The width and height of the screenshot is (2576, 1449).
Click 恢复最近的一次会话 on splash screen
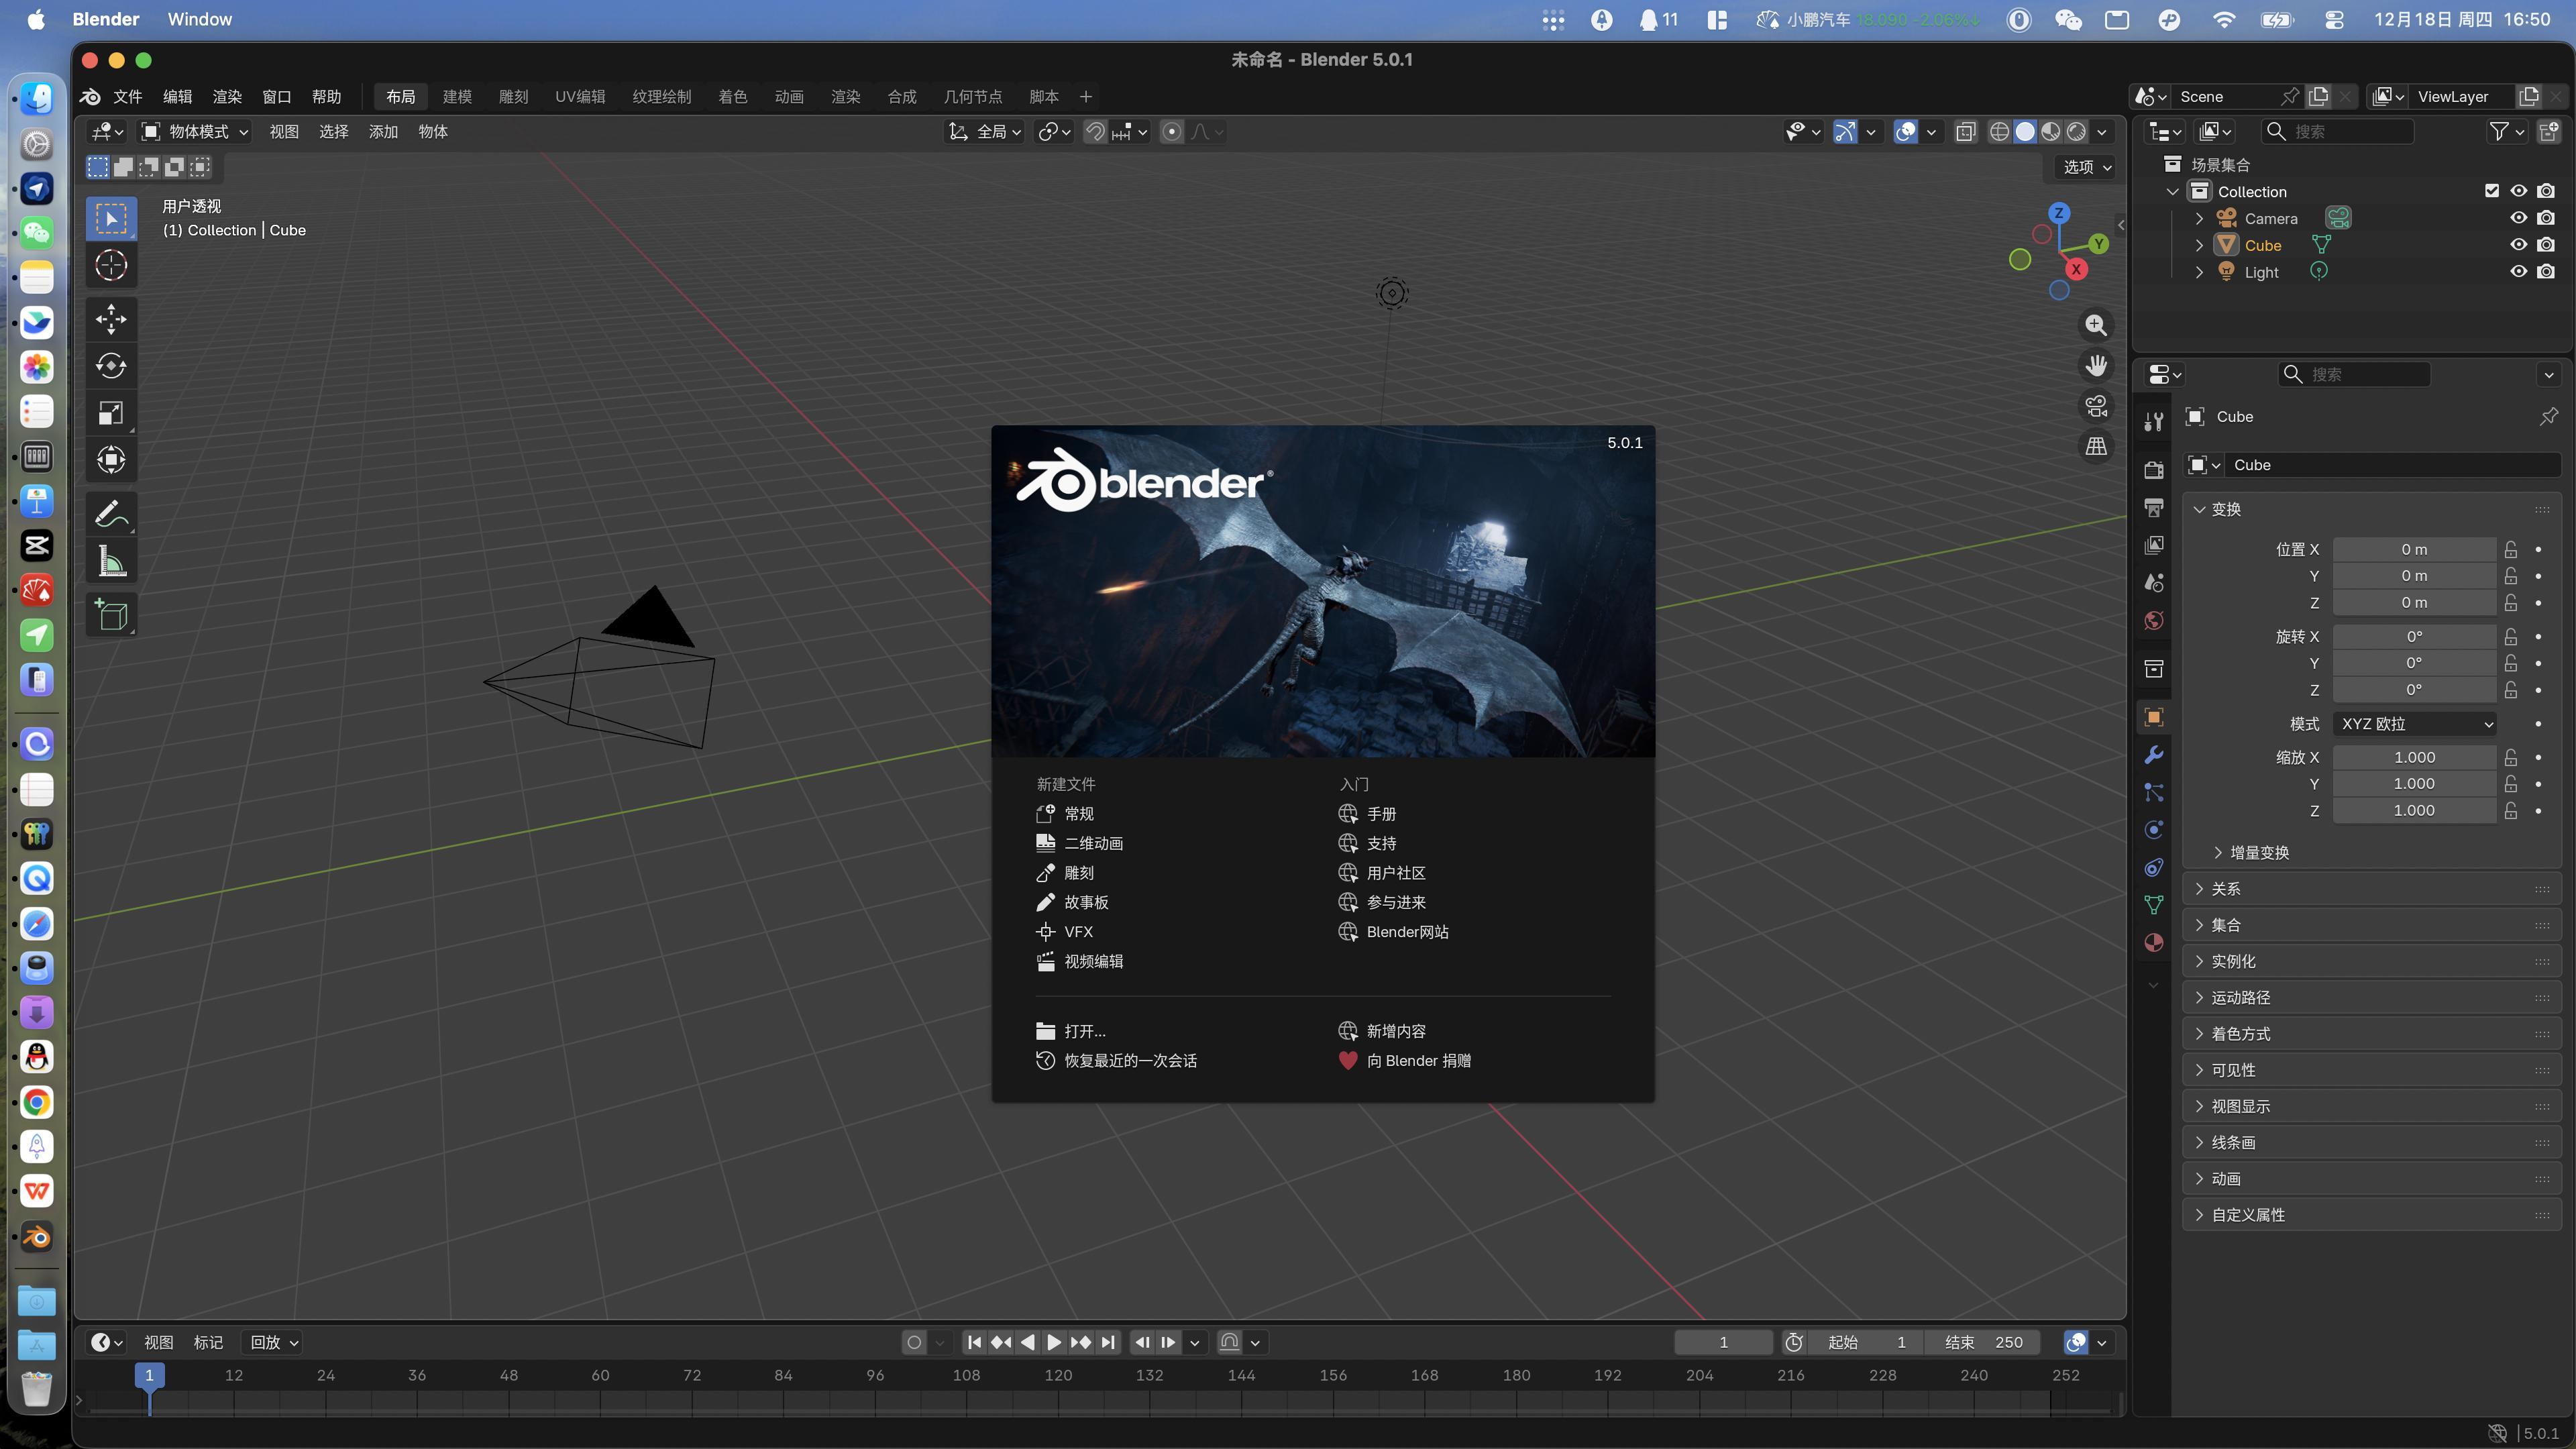(x=1129, y=1061)
